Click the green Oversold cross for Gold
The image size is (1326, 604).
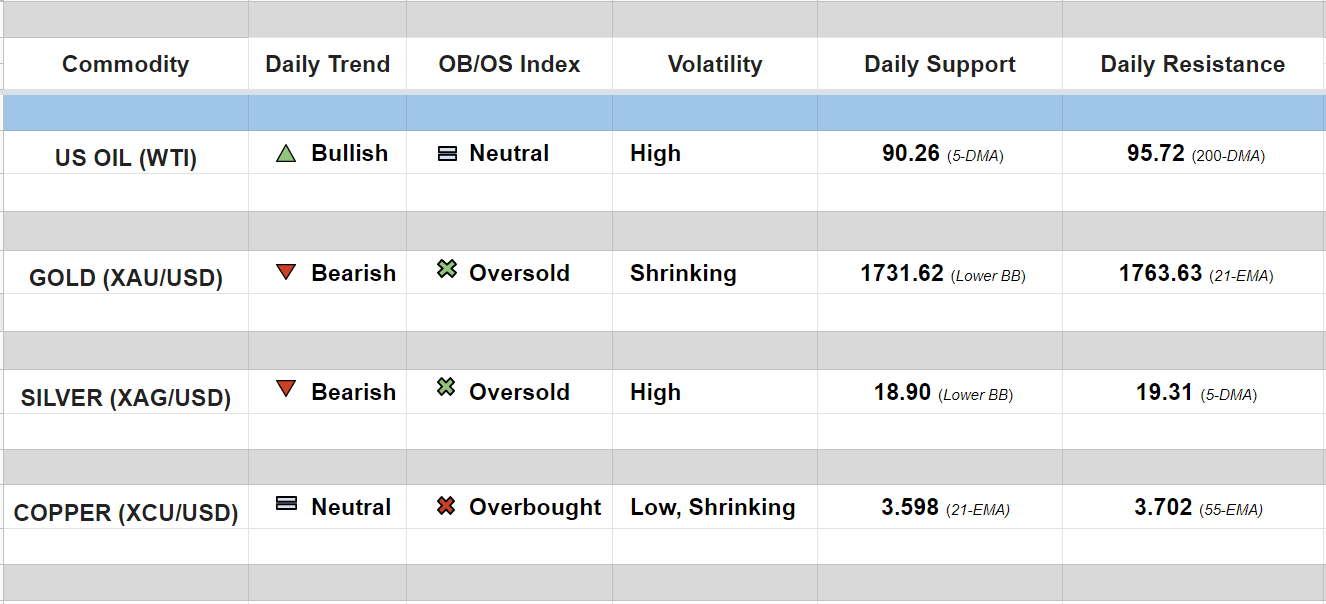(x=447, y=269)
